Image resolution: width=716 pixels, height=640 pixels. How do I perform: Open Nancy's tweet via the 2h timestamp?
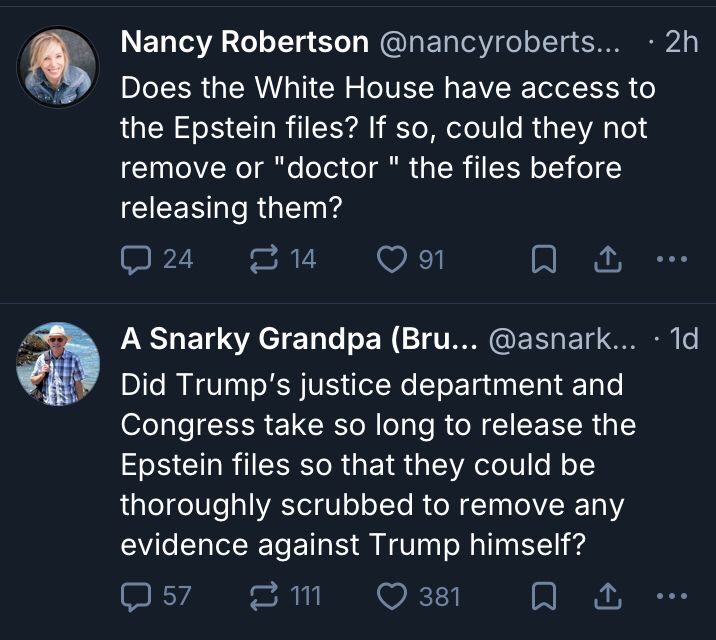pos(681,42)
